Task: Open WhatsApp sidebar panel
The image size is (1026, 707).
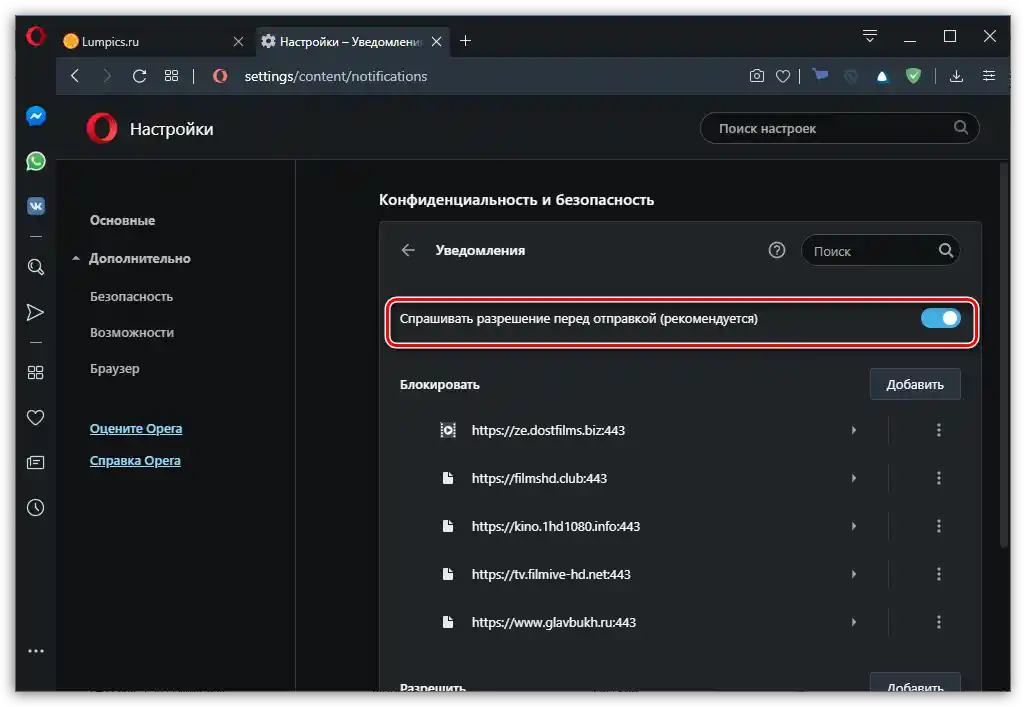Action: [35, 161]
